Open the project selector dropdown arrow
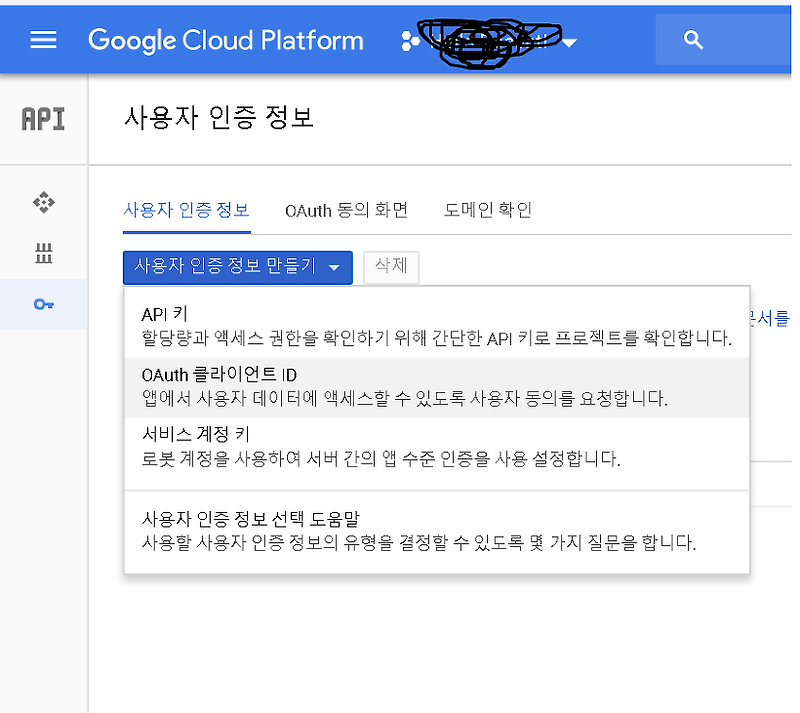This screenshot has height=713, width=800. coord(569,43)
